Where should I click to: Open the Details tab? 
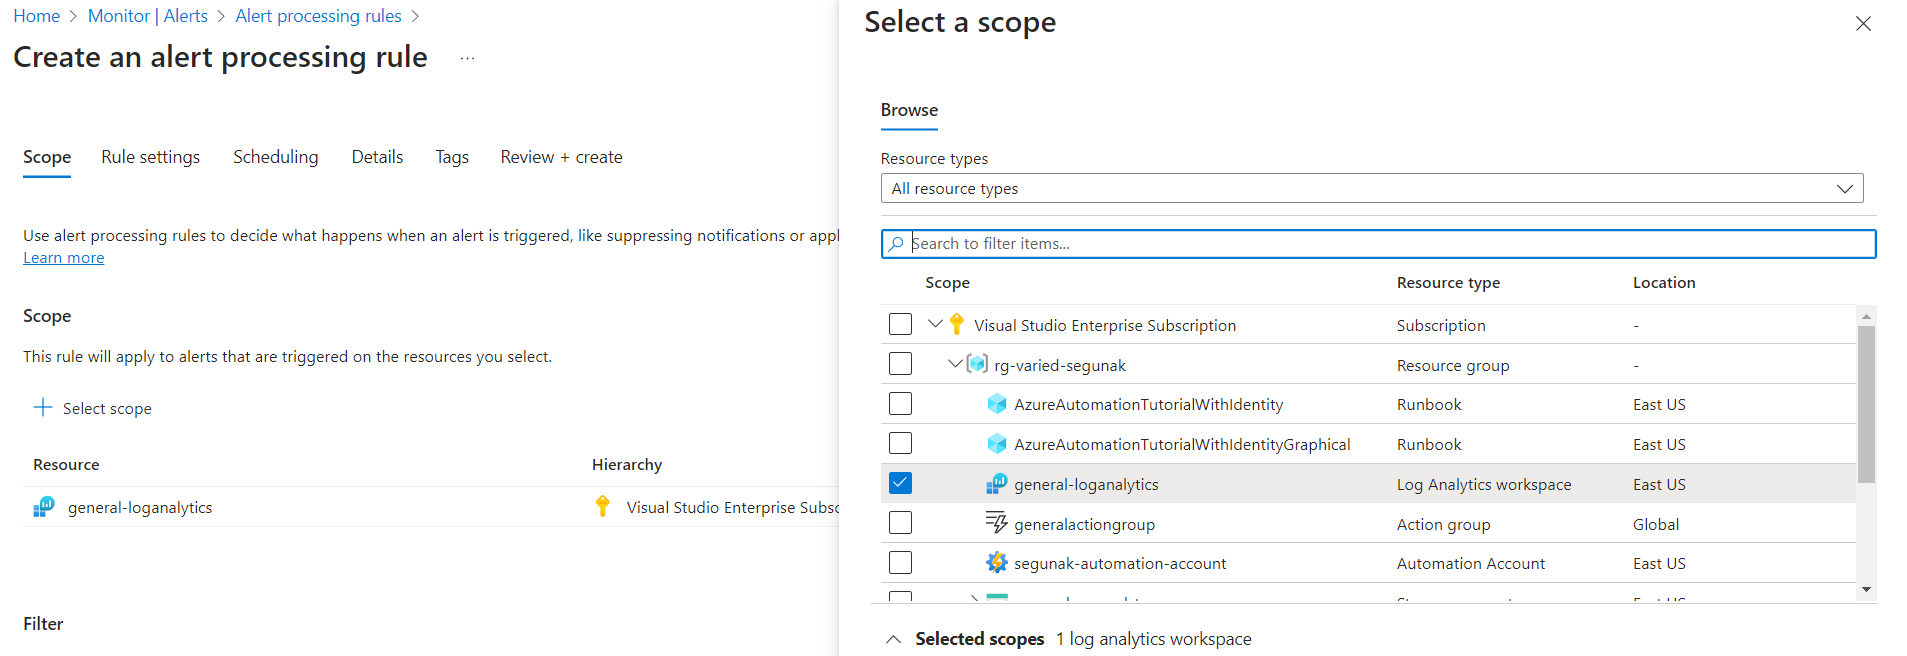coord(377,157)
